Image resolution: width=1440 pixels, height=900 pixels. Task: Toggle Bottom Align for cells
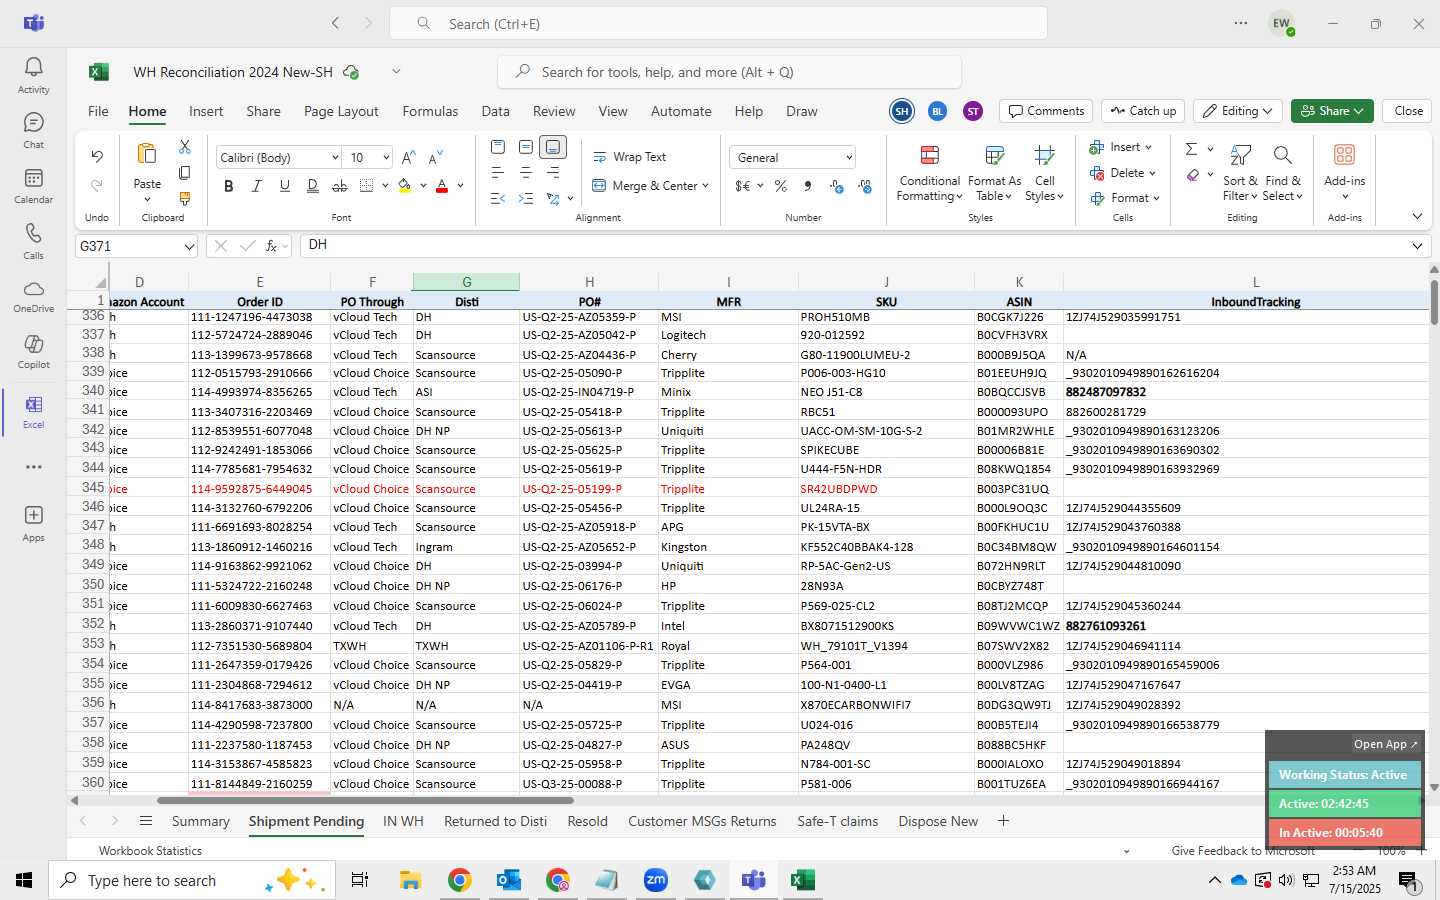click(553, 147)
